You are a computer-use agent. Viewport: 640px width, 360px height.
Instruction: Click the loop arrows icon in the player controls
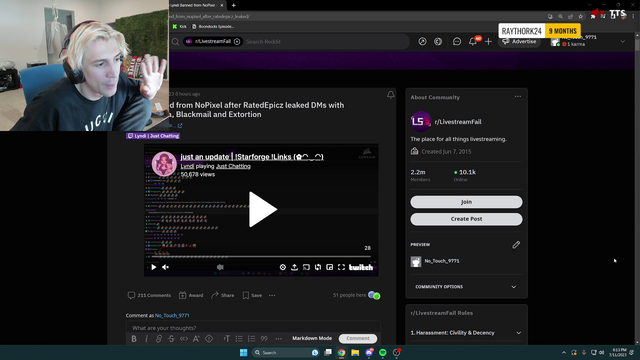(318, 267)
